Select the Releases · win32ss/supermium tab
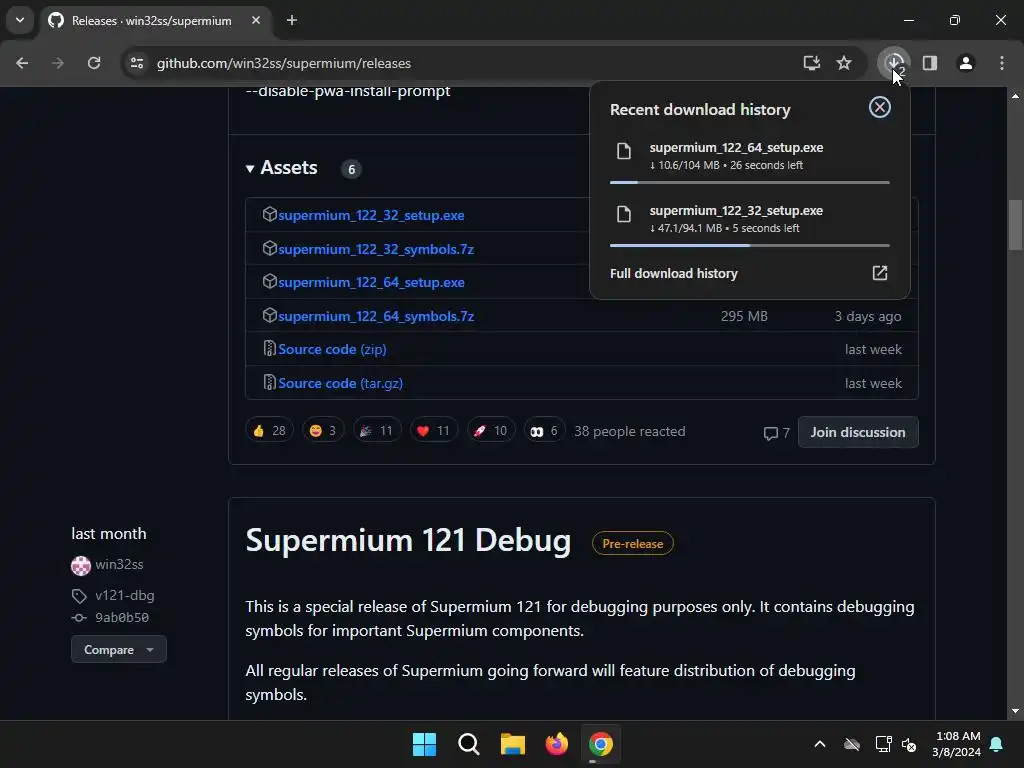Image resolution: width=1024 pixels, height=768 pixels. (152, 20)
